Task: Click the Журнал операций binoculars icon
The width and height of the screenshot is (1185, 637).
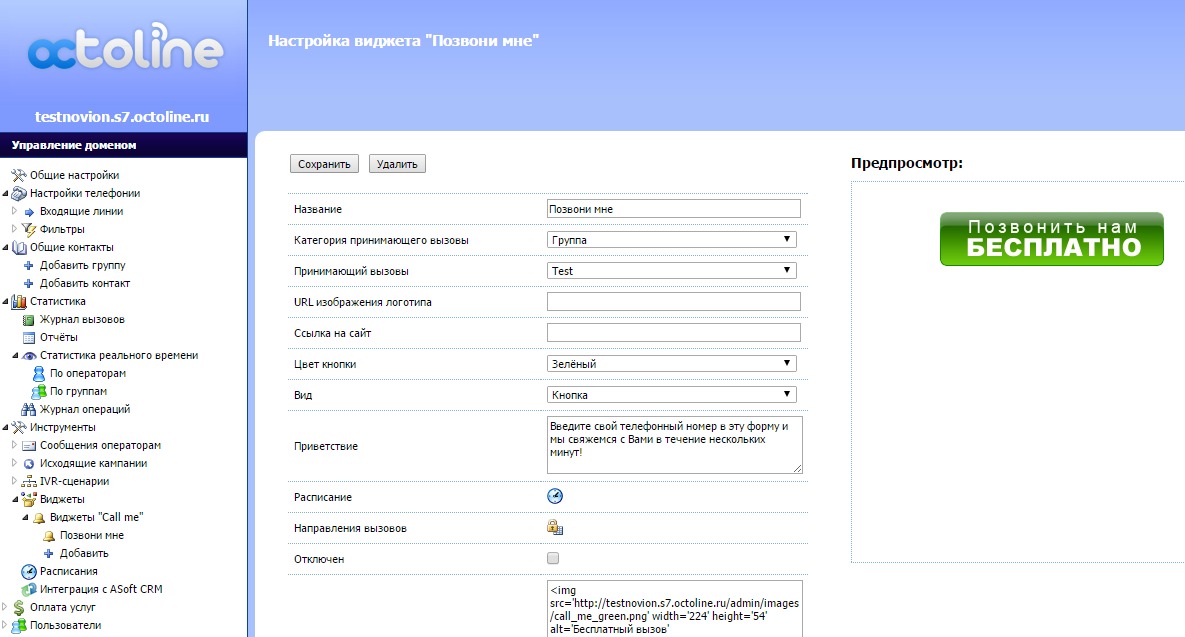Action: click(29, 410)
